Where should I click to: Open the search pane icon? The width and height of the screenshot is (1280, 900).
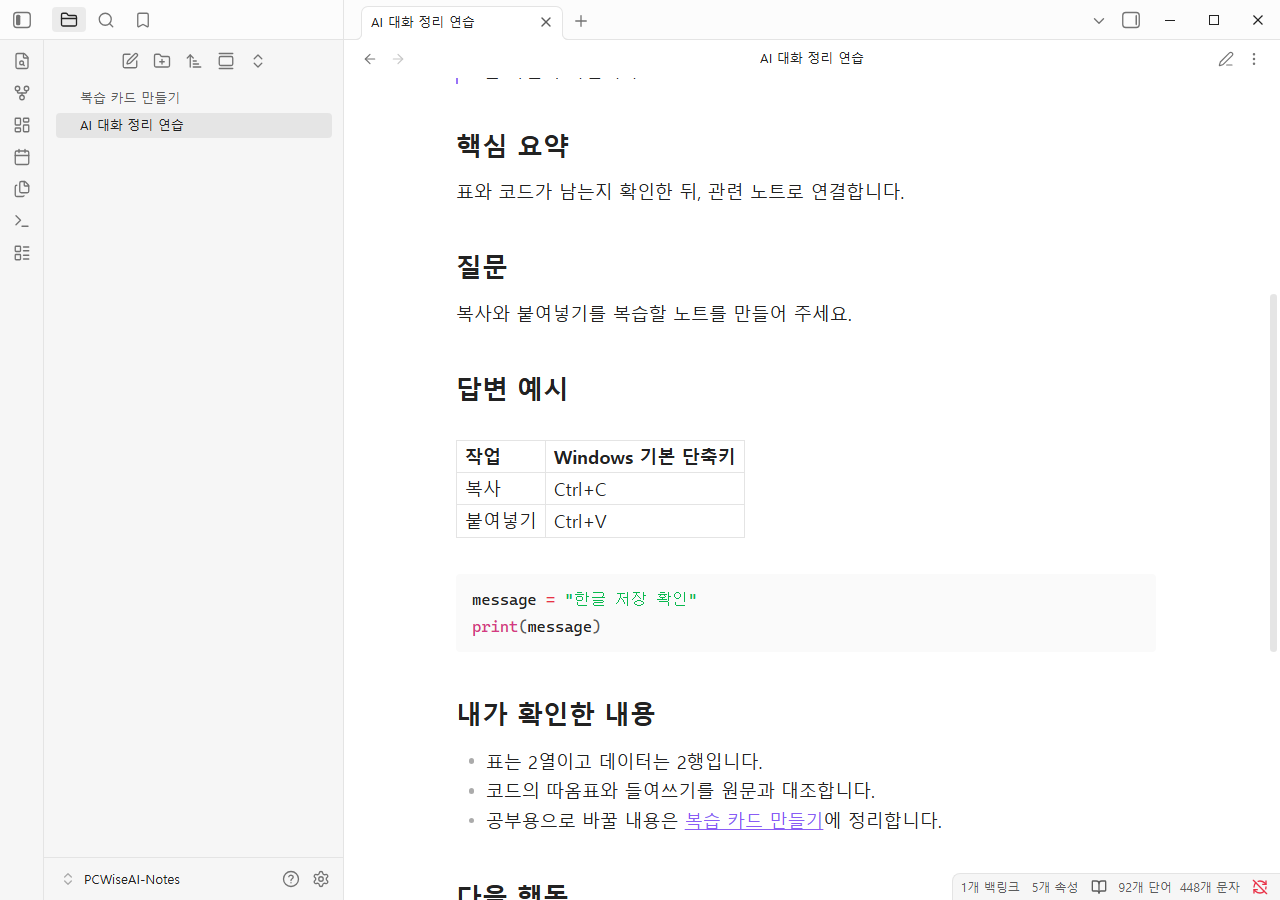(106, 20)
